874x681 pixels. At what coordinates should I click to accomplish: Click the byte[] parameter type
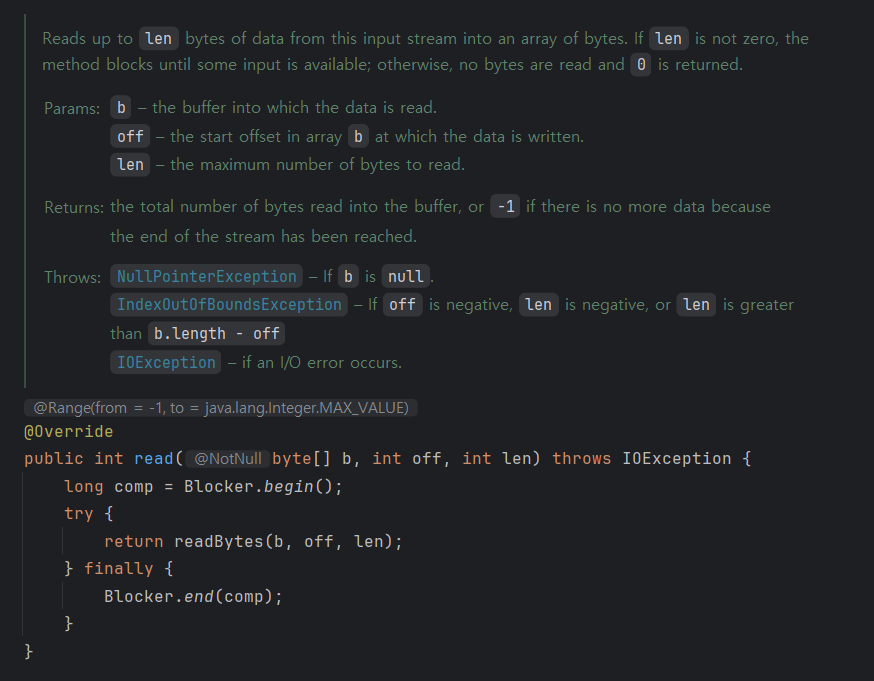click(x=301, y=459)
